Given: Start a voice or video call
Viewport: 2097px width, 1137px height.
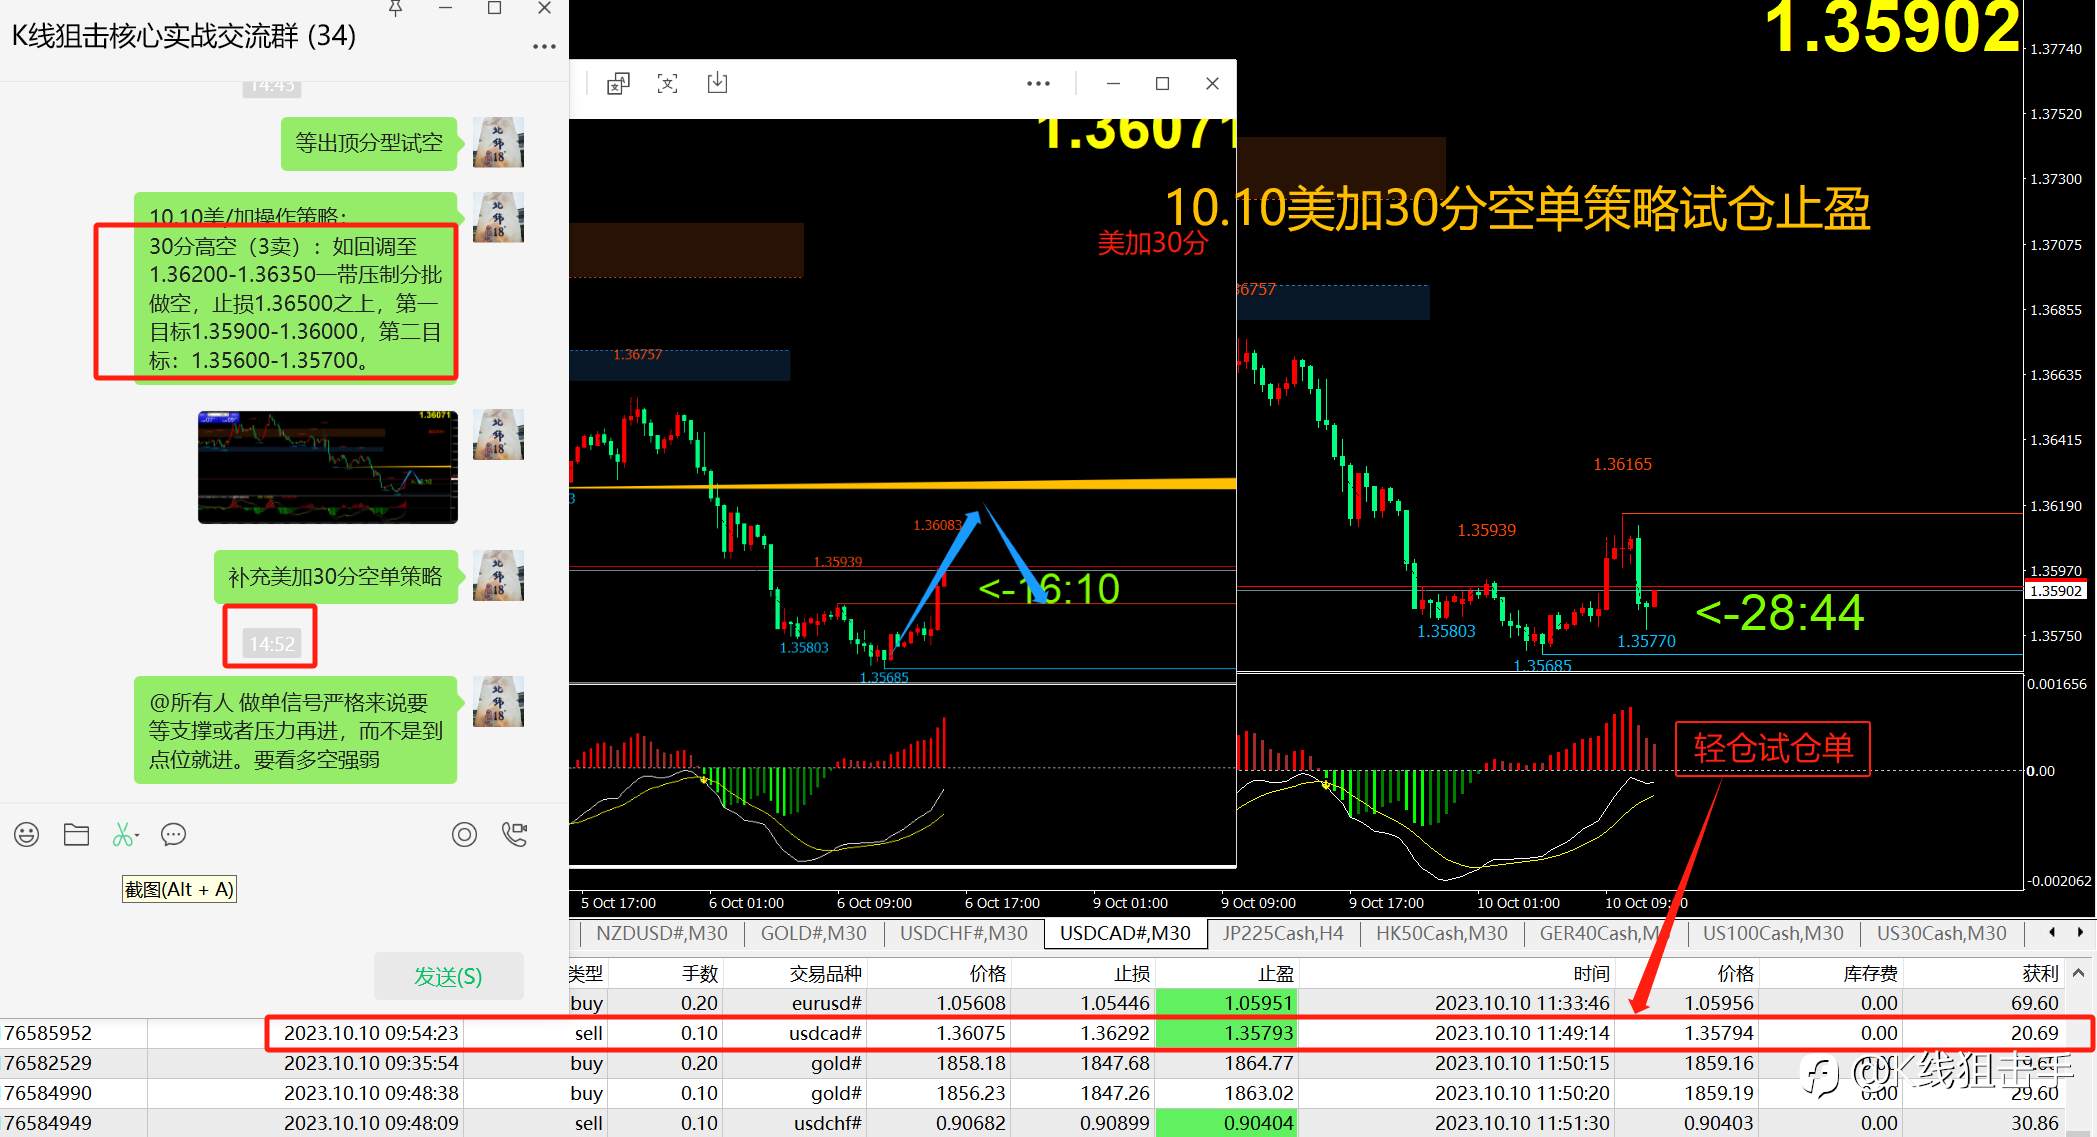Looking at the screenshot, I should click(x=514, y=834).
